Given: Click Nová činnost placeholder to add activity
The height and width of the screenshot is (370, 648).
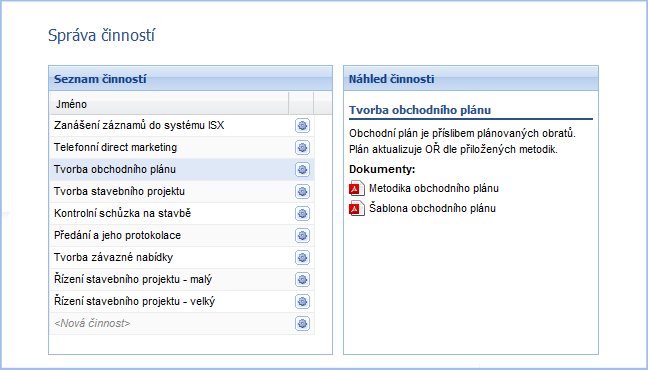Looking at the screenshot, I should tap(92, 323).
